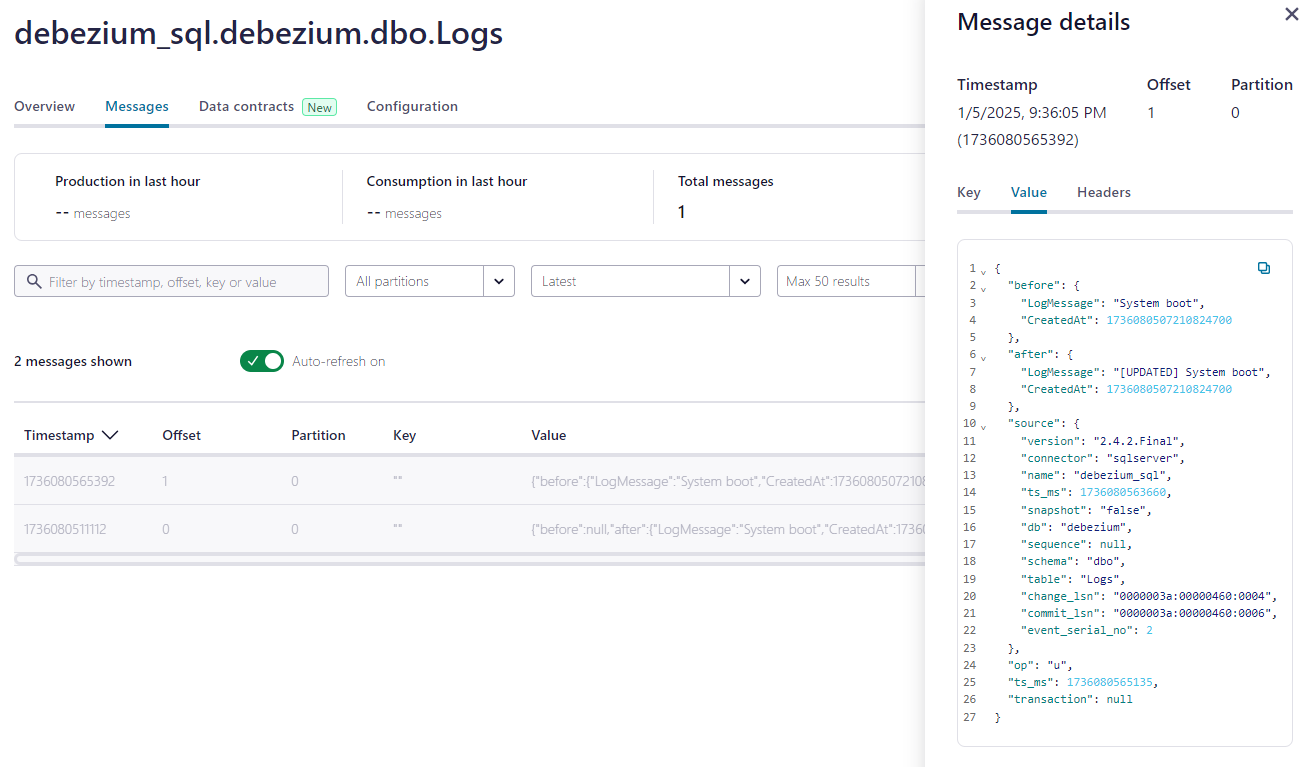Viewport: 1307px width, 767px height.
Task: Click the search magnifier icon in filter box
Action: tap(34, 282)
